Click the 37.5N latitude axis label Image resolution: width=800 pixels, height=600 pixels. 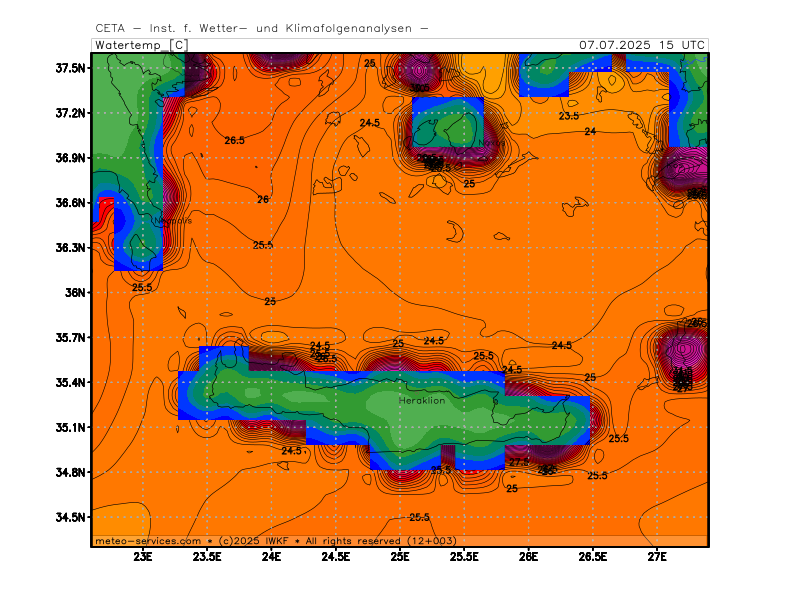(70, 68)
